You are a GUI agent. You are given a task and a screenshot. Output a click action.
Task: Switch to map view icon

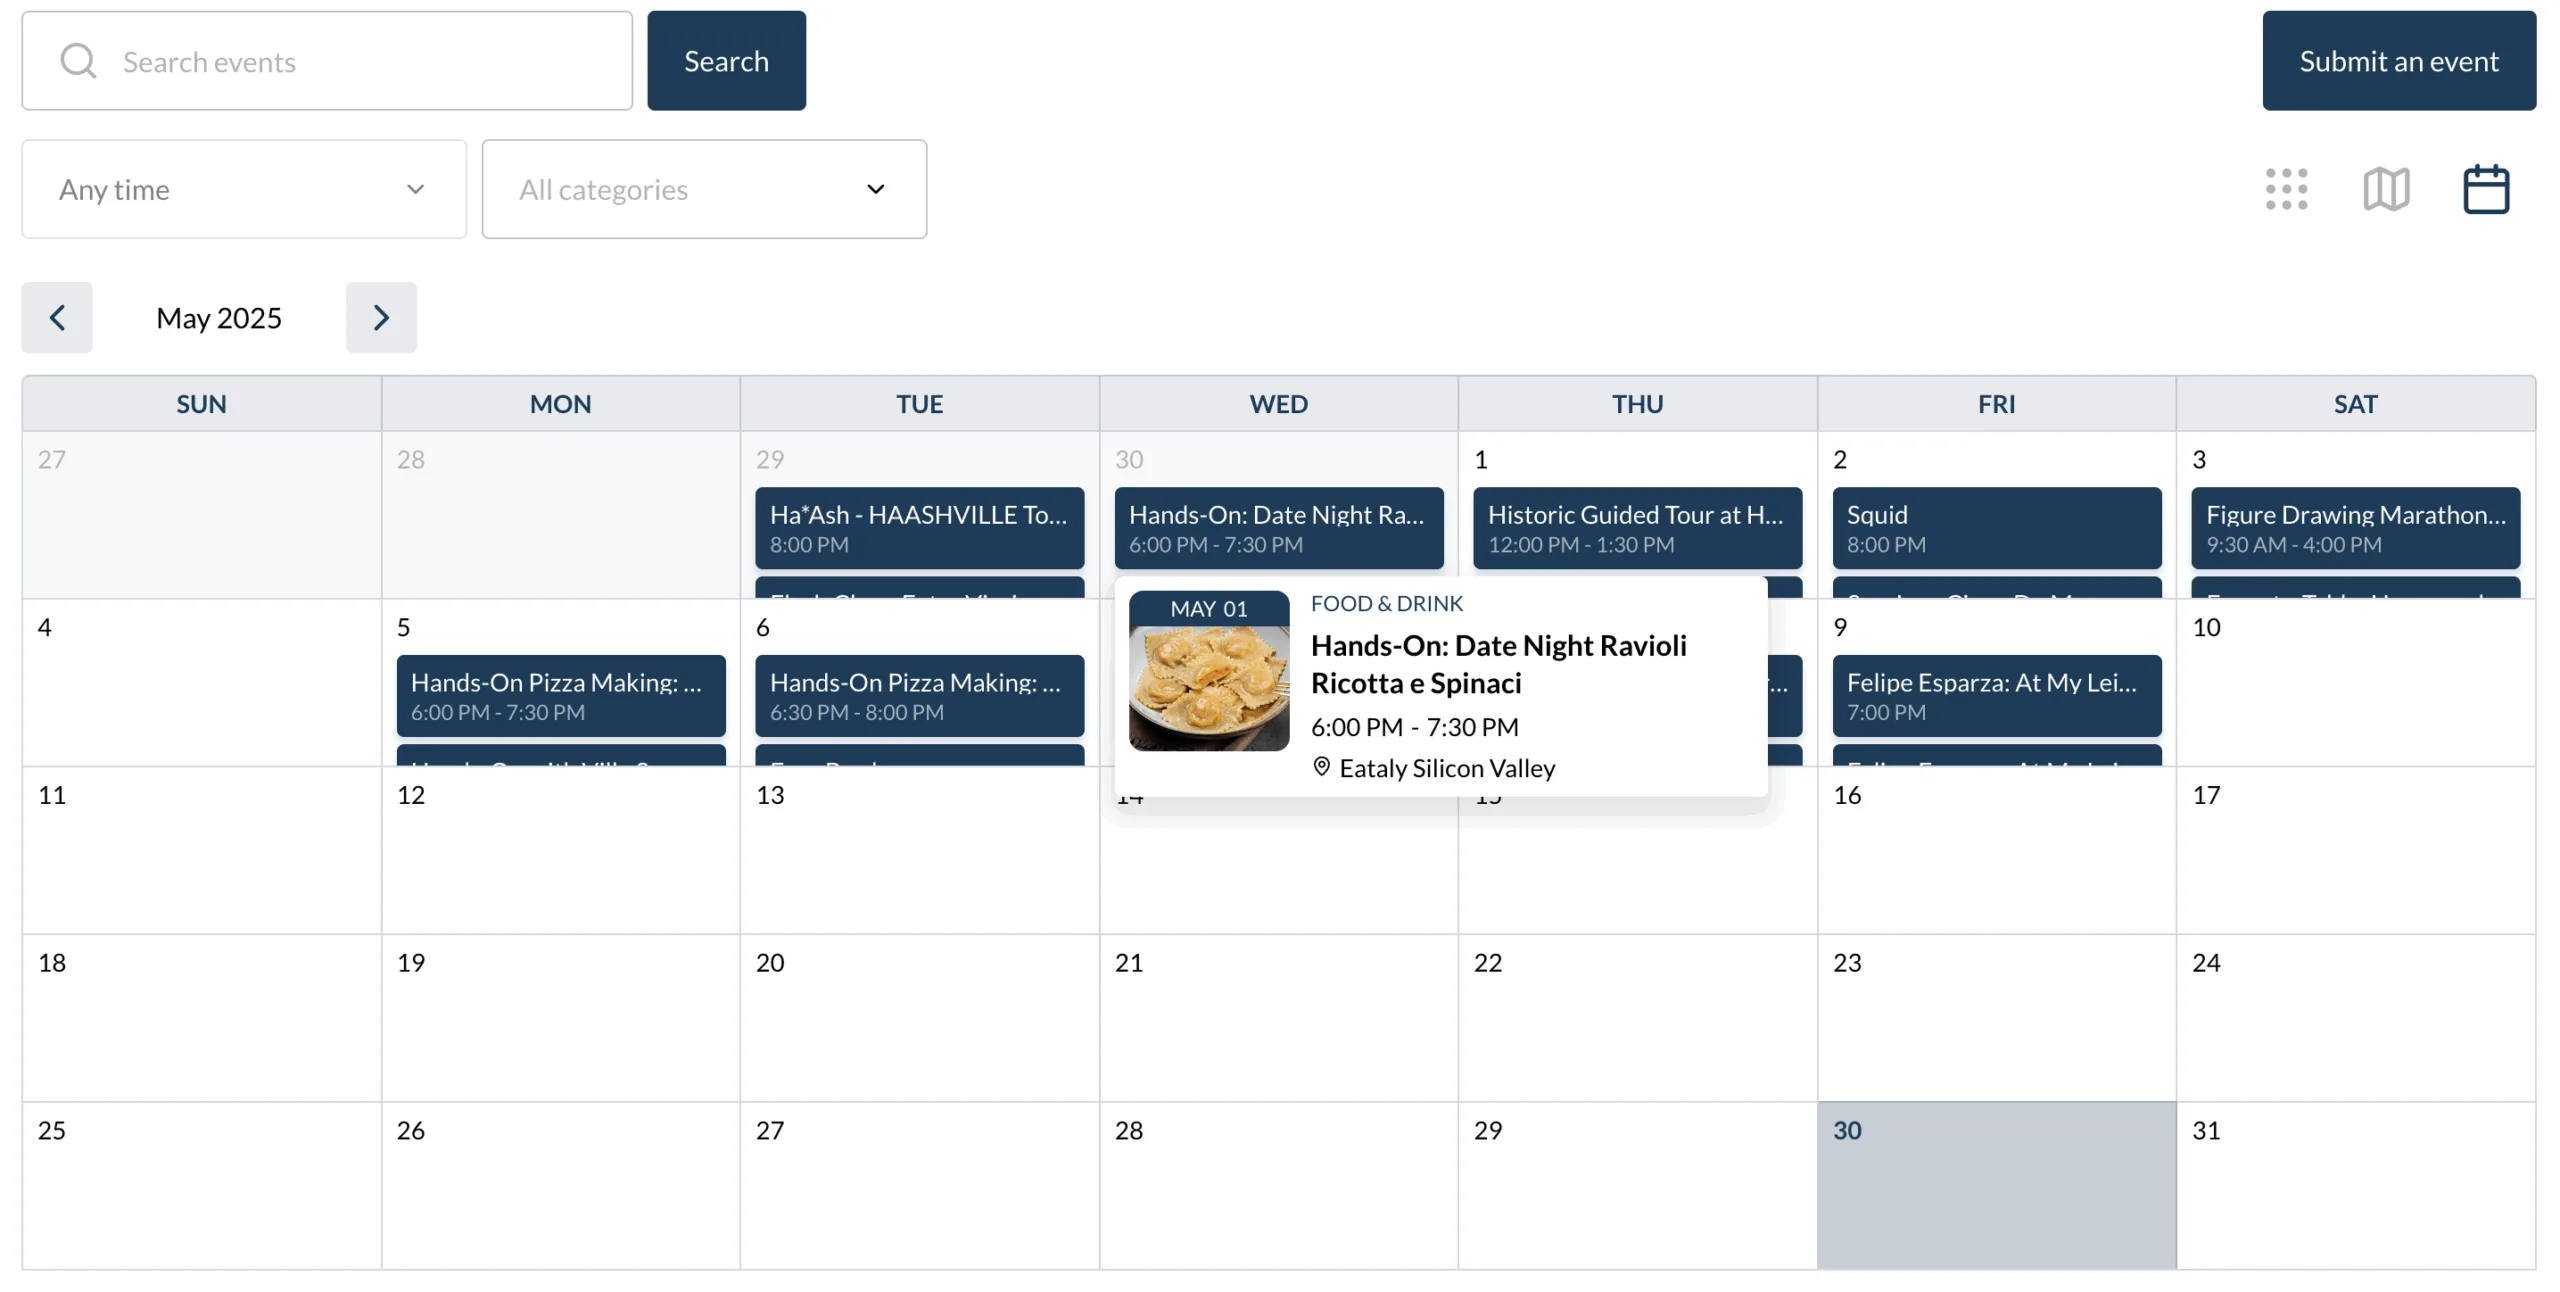[x=2386, y=189]
